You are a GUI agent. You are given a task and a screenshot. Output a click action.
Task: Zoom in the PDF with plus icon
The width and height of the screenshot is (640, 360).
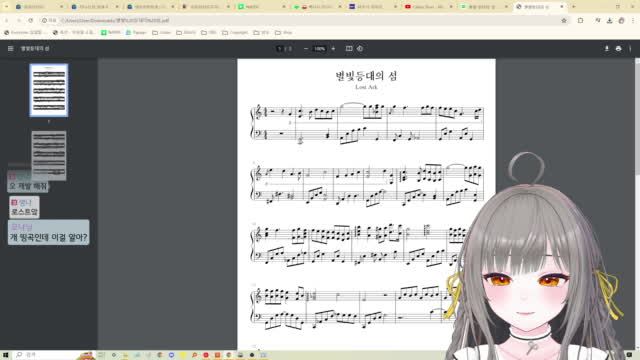[x=333, y=49]
